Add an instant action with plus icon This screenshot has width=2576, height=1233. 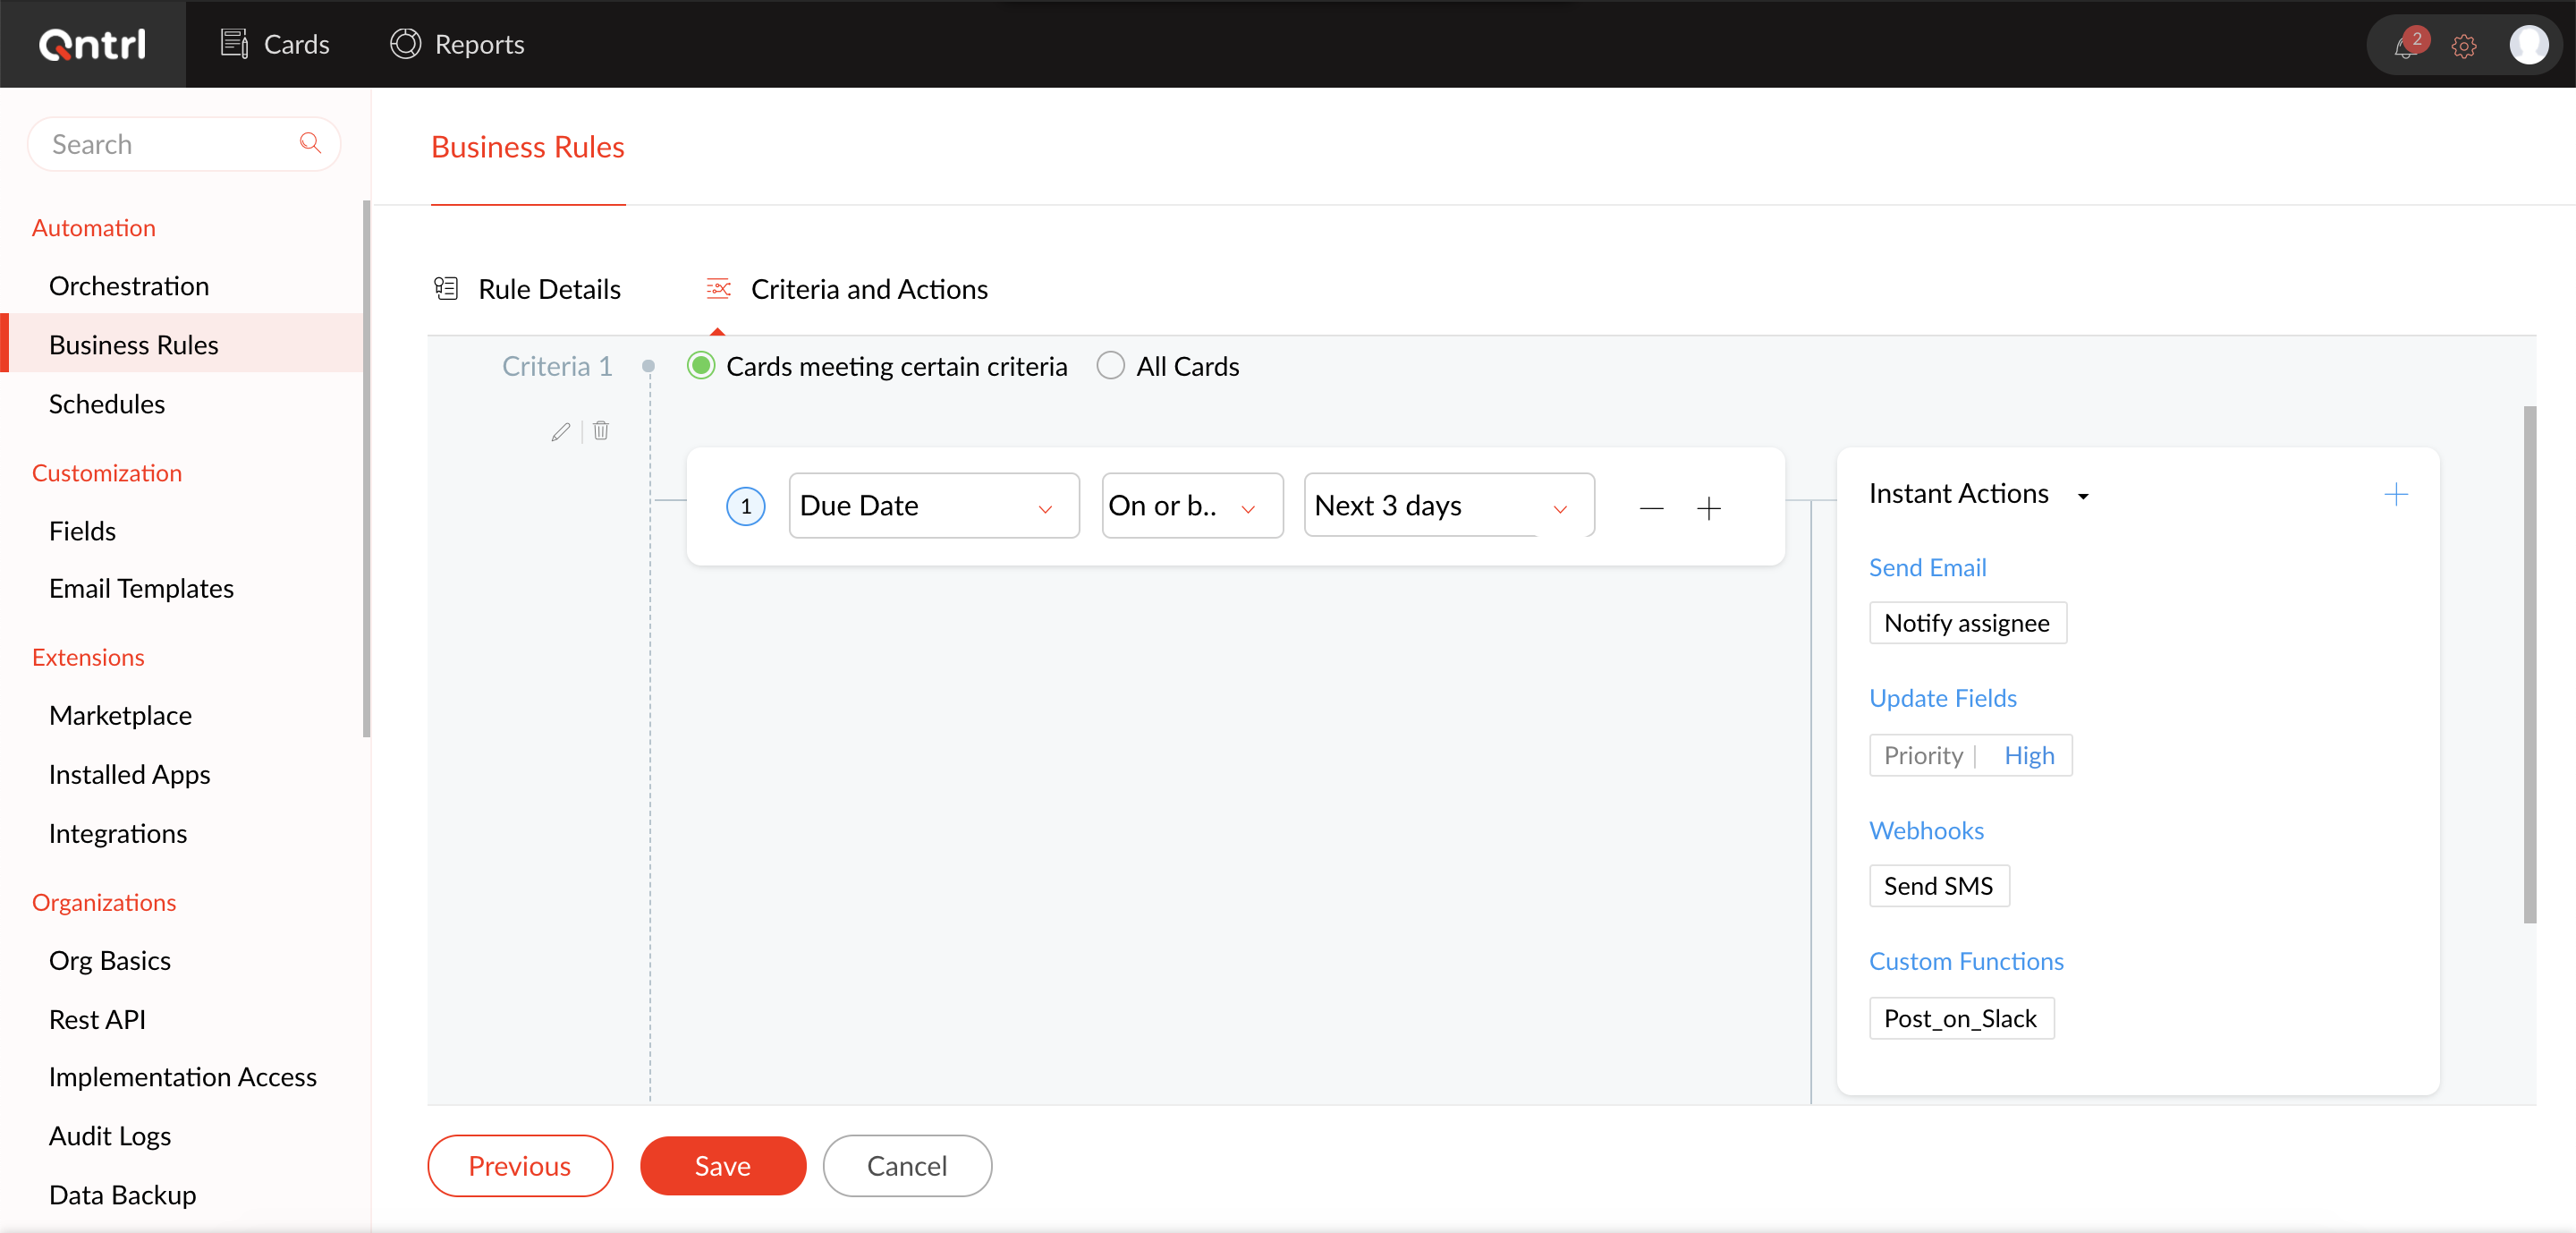tap(2396, 494)
